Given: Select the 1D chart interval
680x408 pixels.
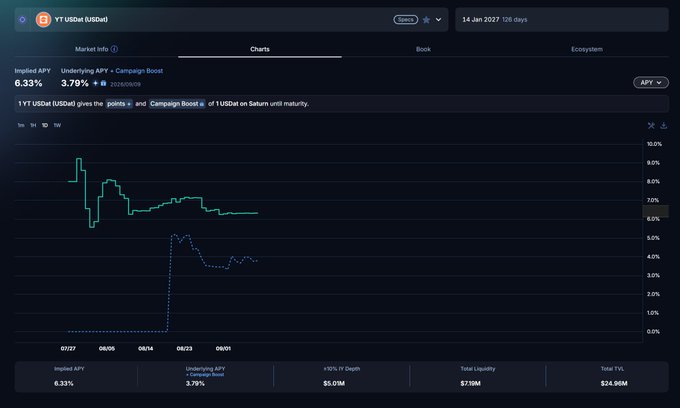Looking at the screenshot, I should click(45, 125).
